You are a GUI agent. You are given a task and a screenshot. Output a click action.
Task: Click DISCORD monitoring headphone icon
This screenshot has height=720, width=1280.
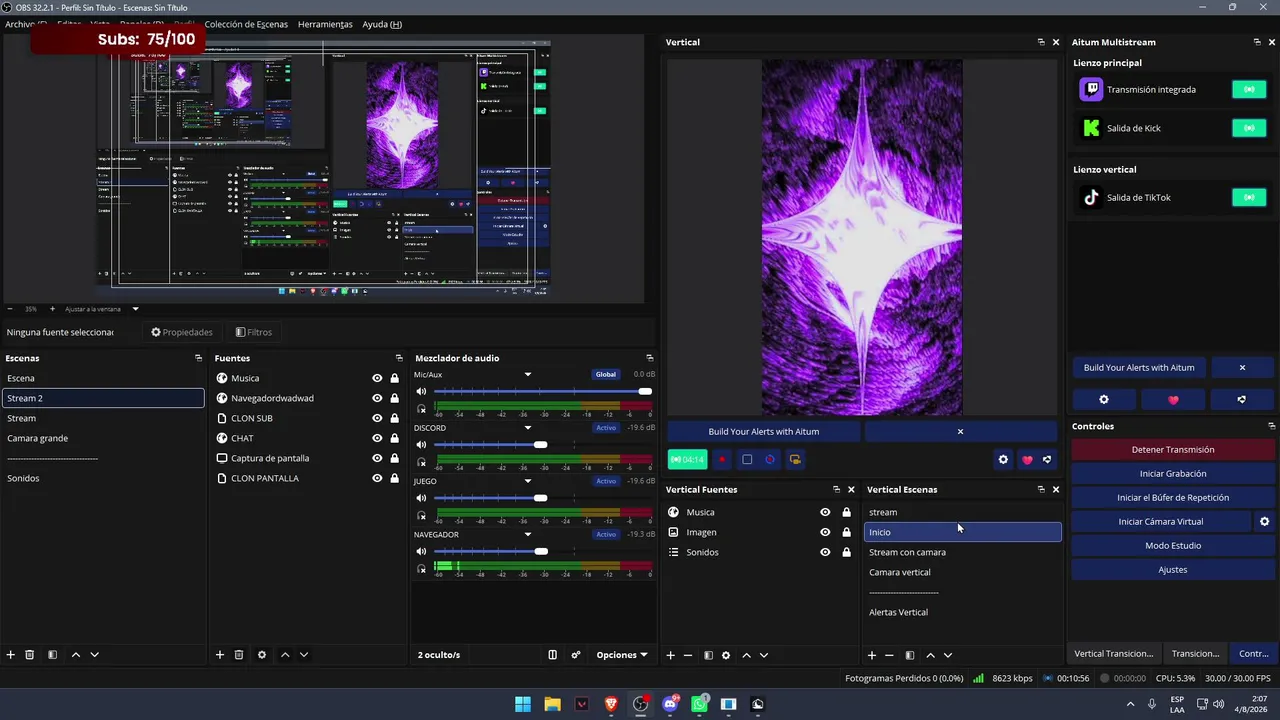tap(421, 462)
